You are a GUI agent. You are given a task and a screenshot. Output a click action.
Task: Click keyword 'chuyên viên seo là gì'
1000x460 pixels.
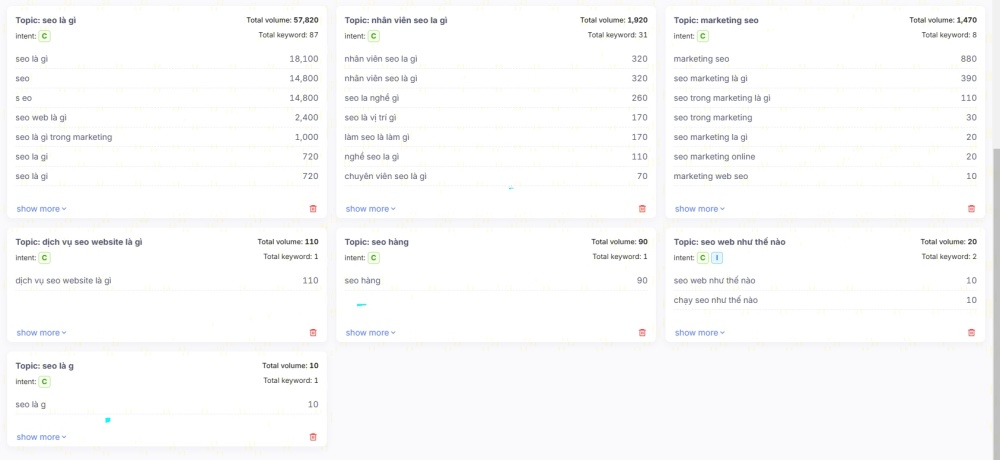385,176
